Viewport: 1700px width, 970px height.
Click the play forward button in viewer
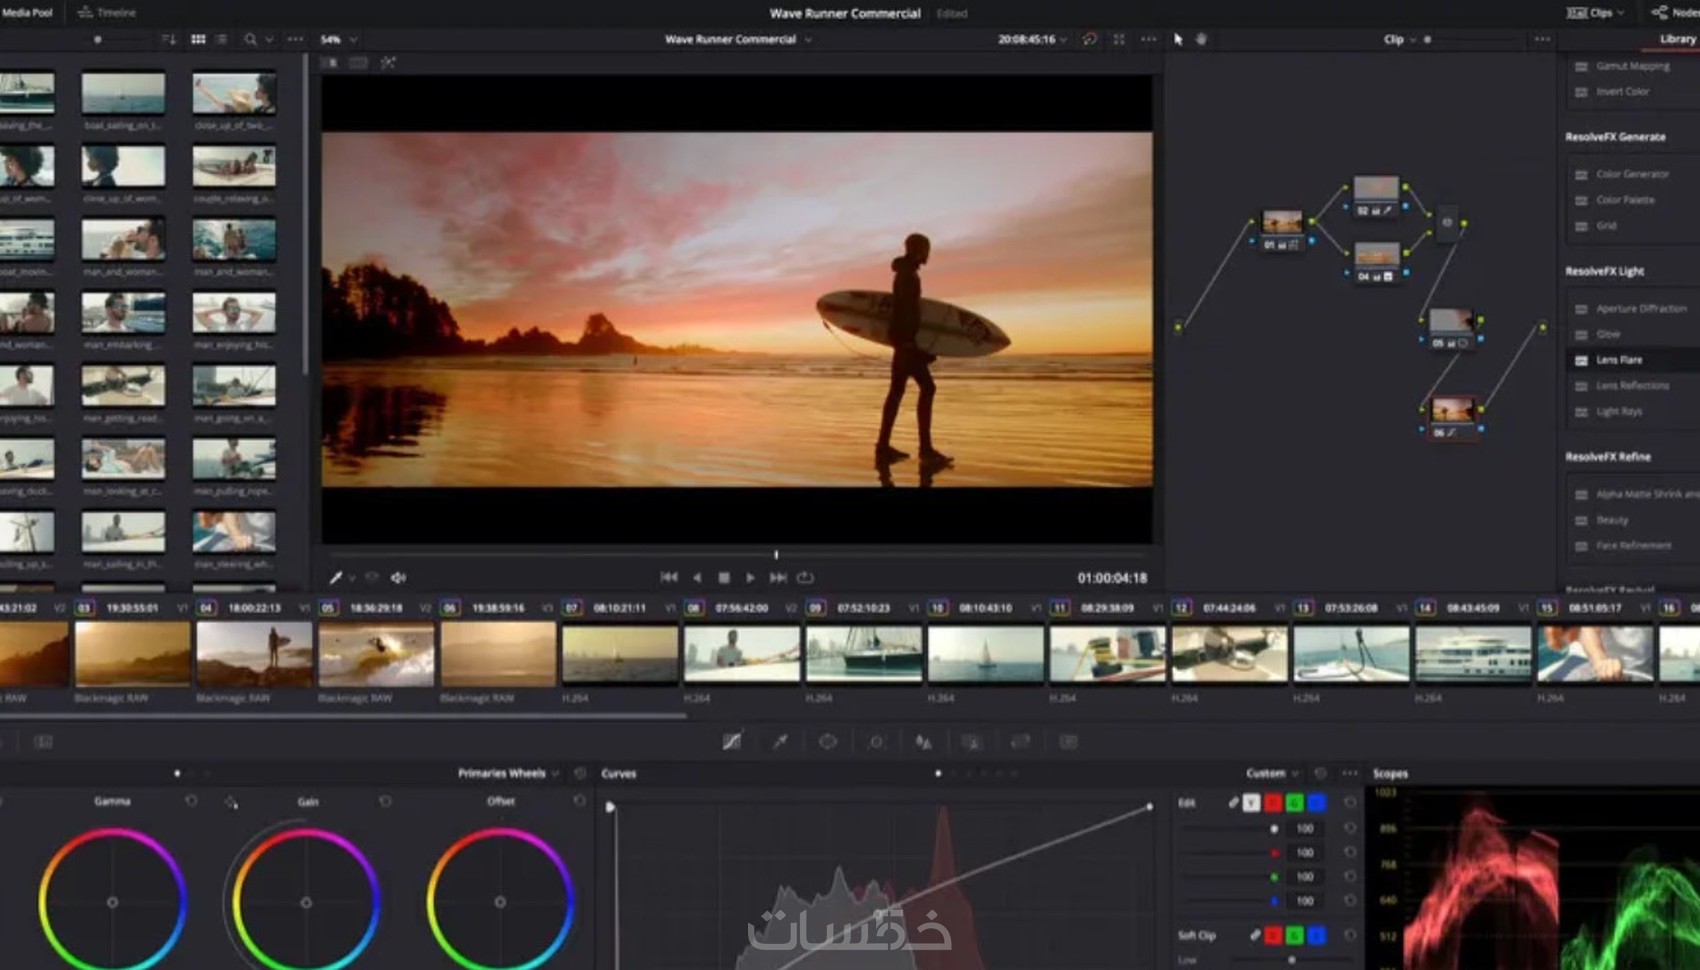[x=750, y=578]
